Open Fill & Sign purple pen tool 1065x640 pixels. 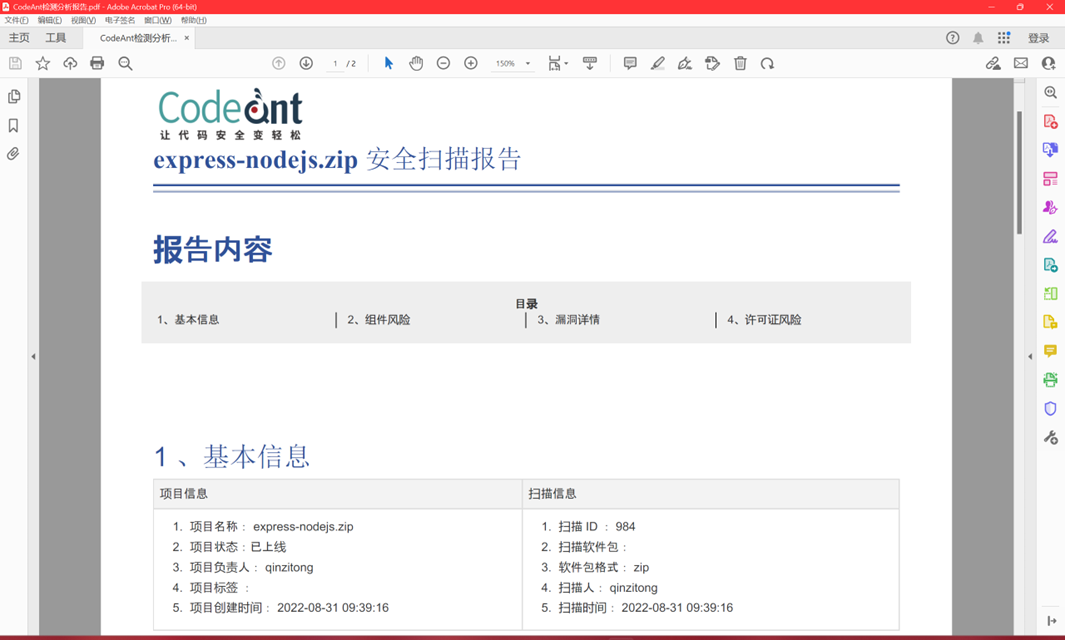point(1051,236)
